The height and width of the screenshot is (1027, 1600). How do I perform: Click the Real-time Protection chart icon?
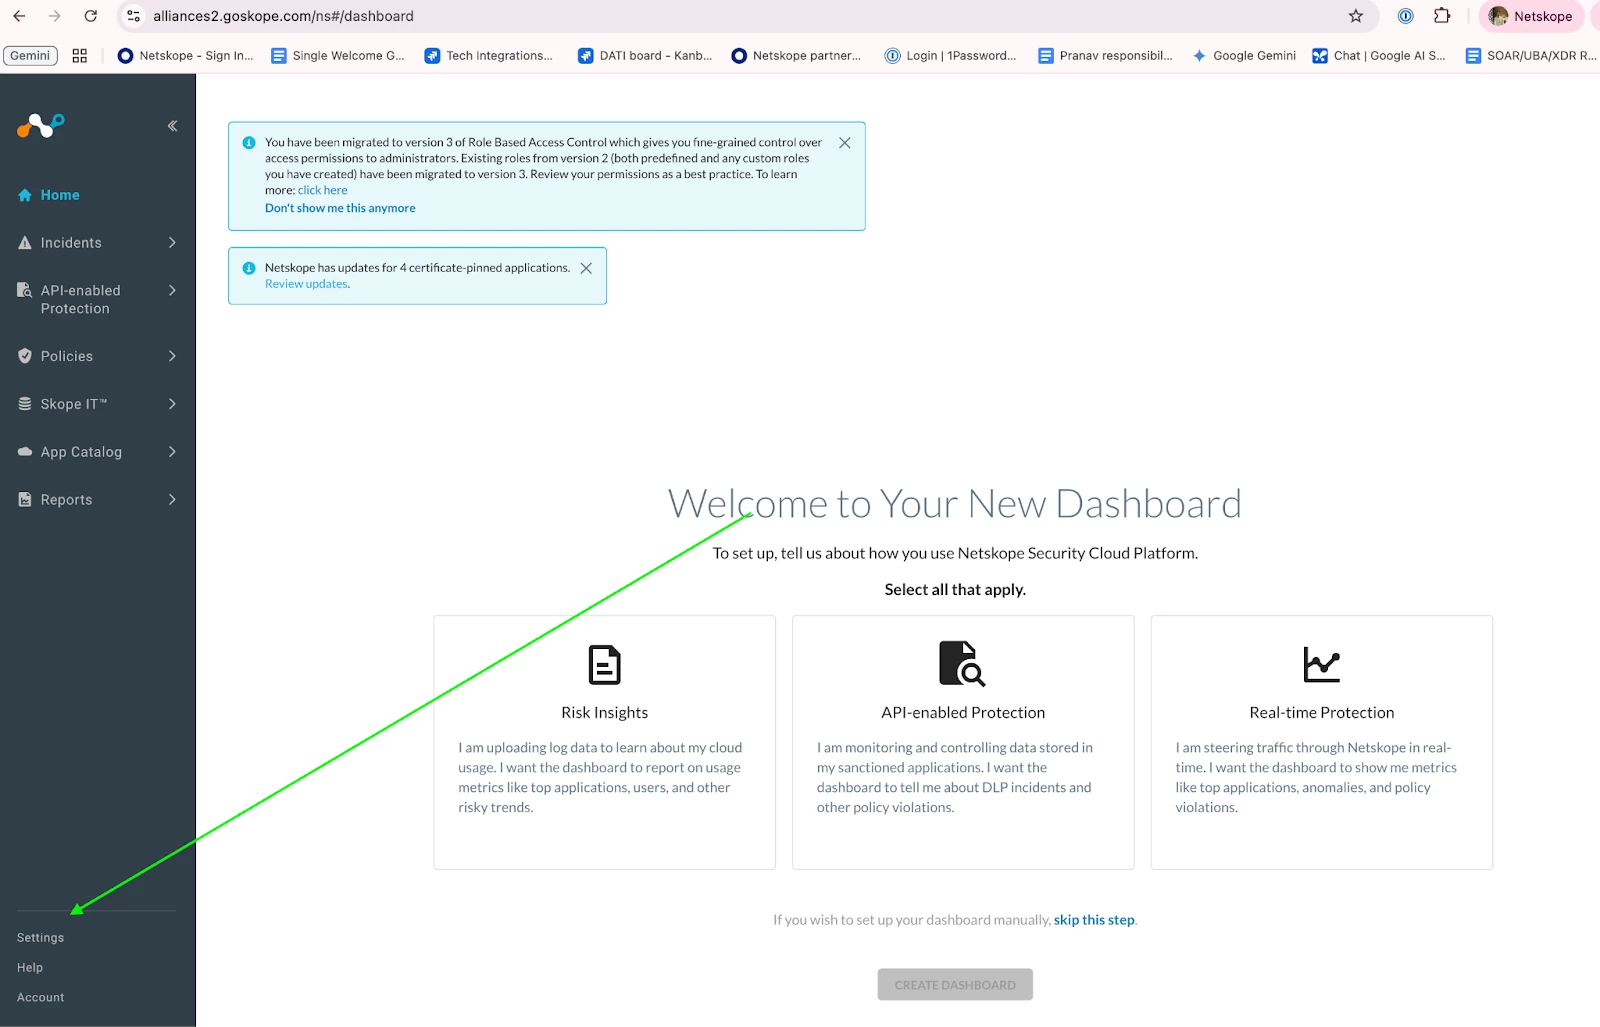tap(1321, 665)
